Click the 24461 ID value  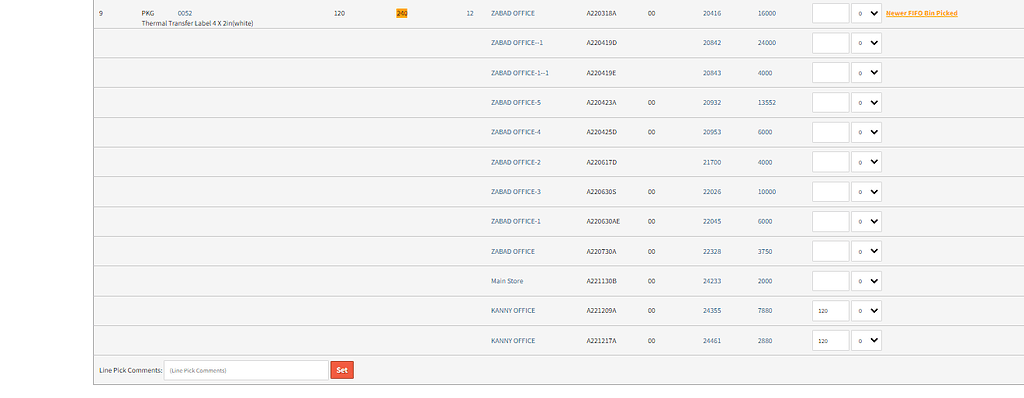coord(712,340)
